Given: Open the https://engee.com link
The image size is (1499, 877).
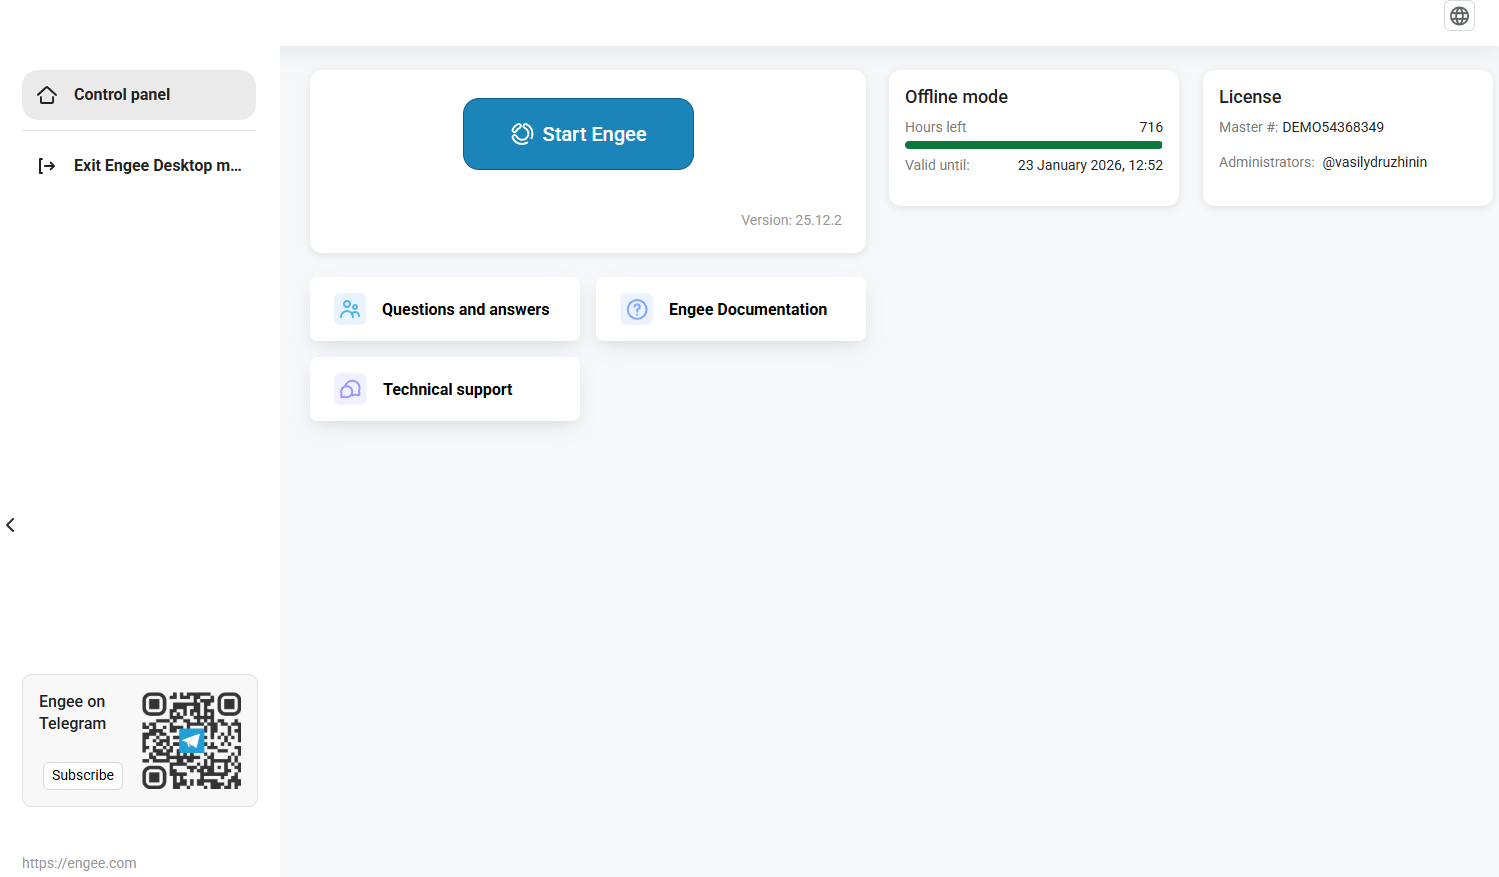Looking at the screenshot, I should (x=79, y=863).
